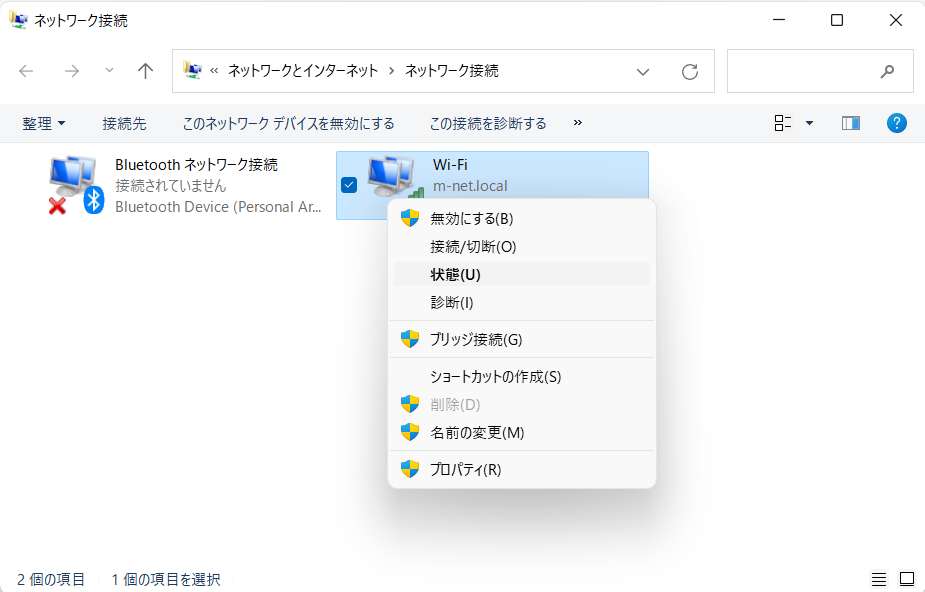Image resolution: width=925 pixels, height=592 pixels.
Task: Open プロパティ(R) from context menu
Action: (521, 469)
